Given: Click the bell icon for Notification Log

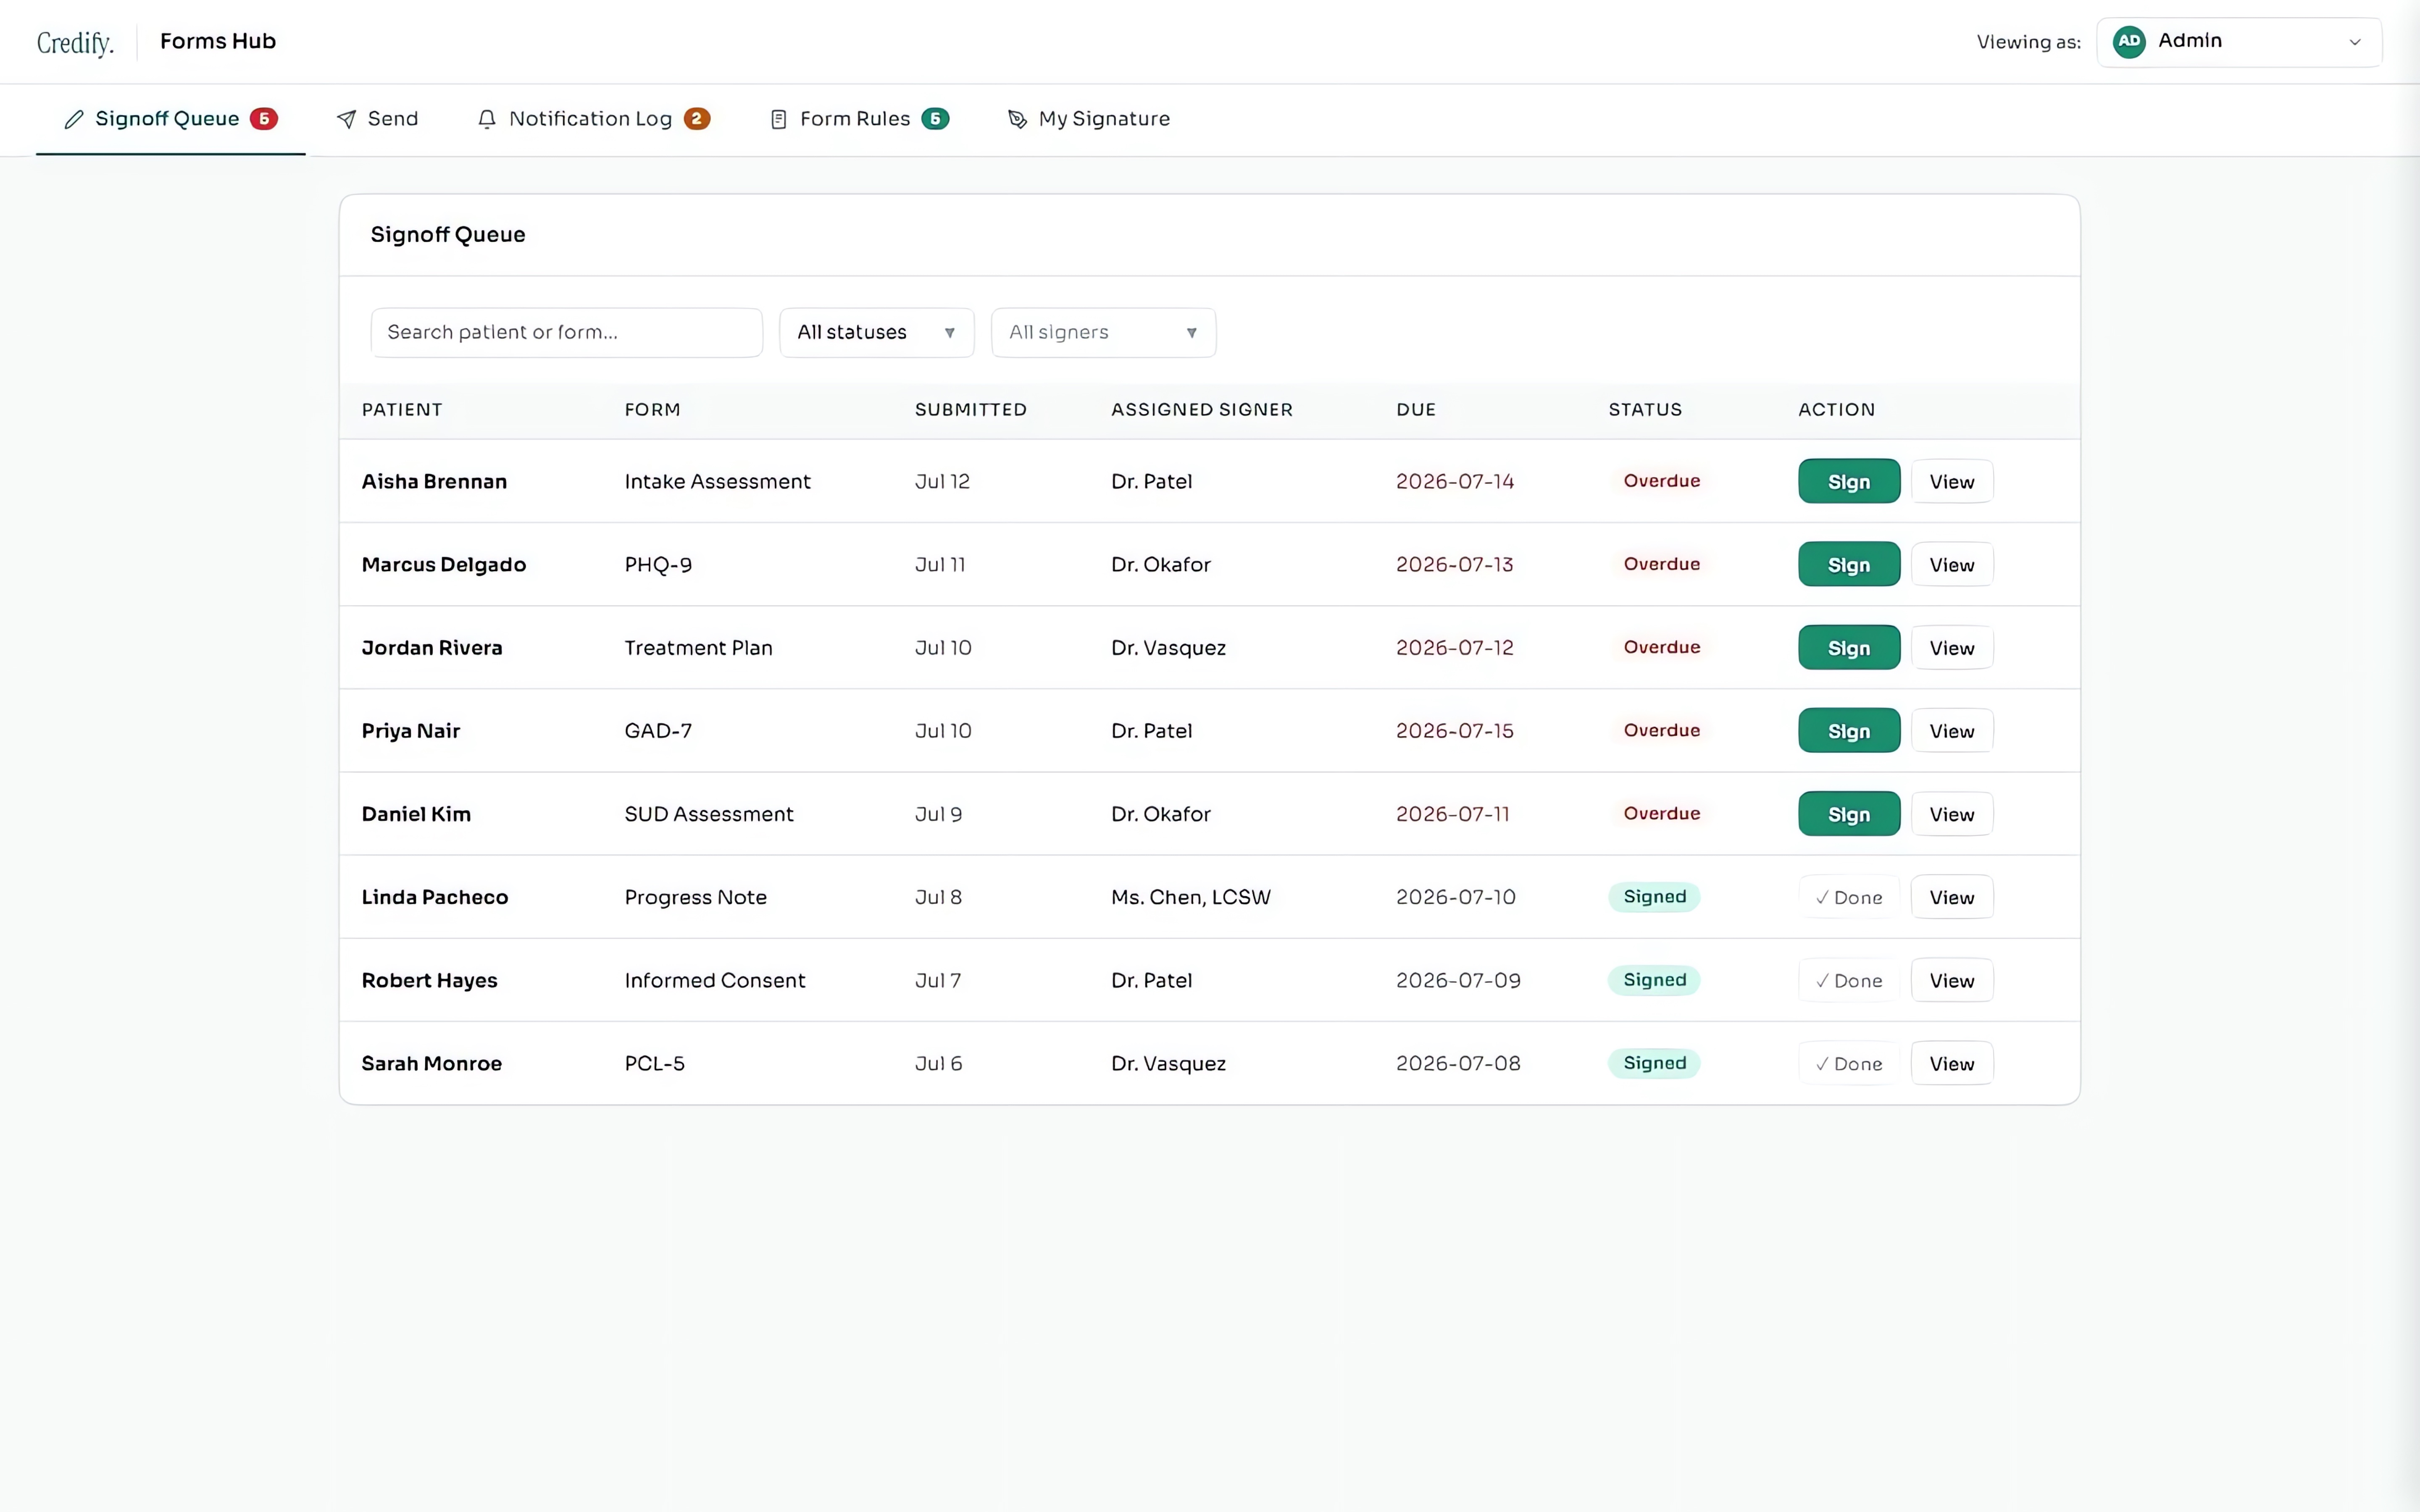Looking at the screenshot, I should [x=487, y=119].
